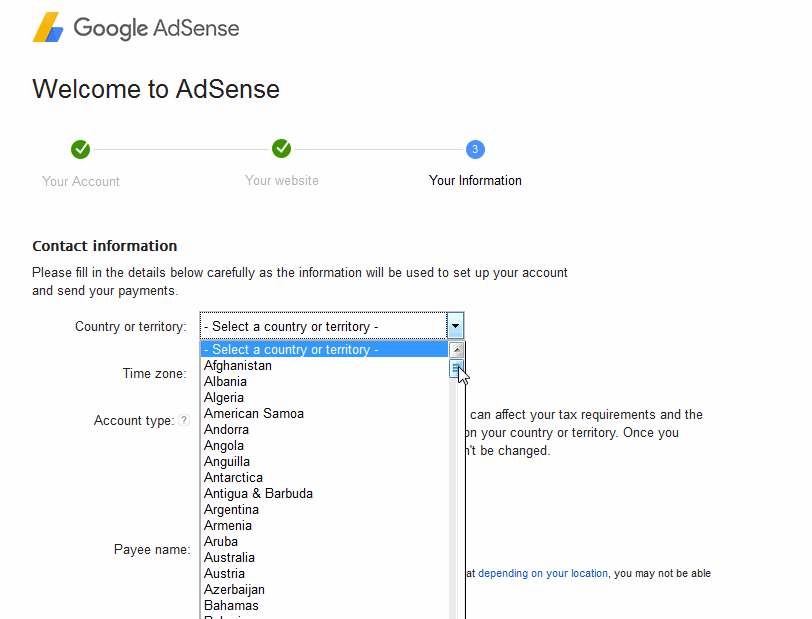Click the 'Contact information' heading
This screenshot has height=619, width=812.
point(105,246)
